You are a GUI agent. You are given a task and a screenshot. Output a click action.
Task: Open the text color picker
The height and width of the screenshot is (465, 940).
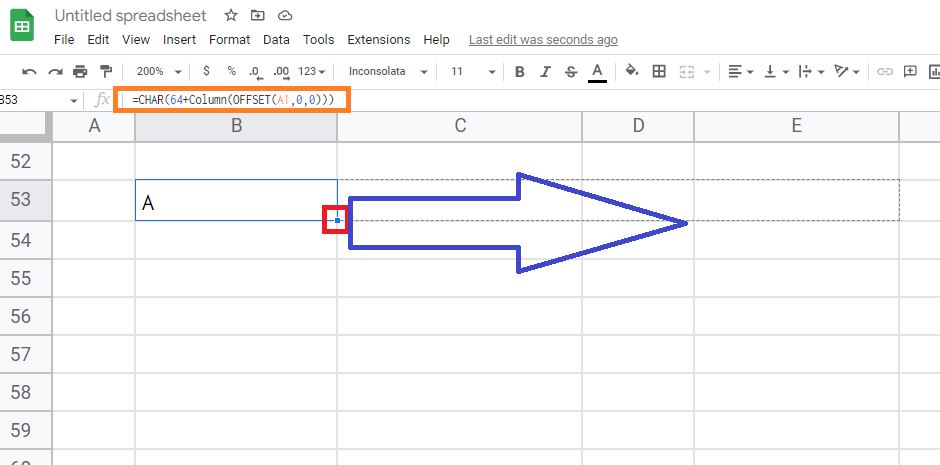pos(597,72)
